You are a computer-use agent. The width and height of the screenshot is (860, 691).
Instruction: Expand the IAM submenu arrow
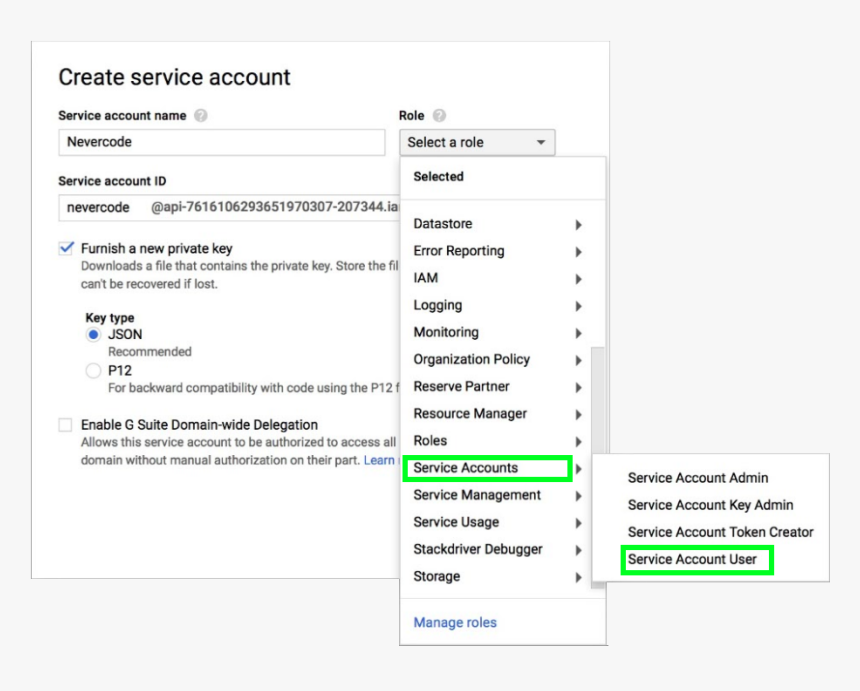[x=579, y=279]
